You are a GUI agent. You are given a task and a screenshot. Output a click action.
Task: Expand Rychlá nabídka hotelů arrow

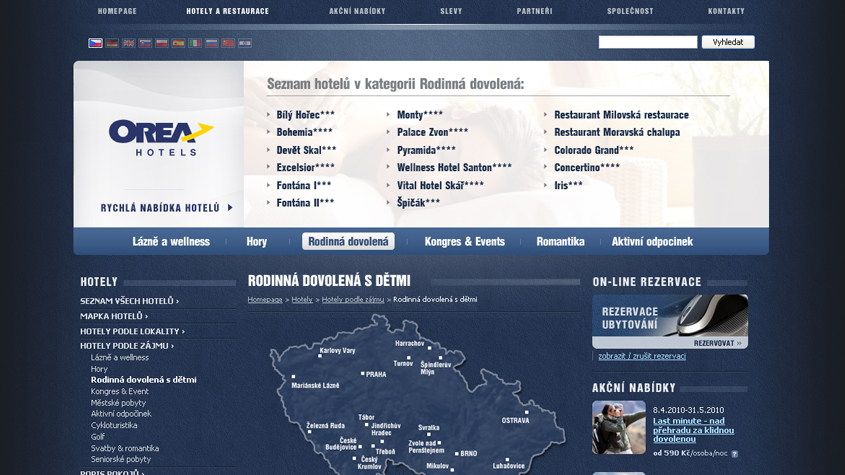(x=230, y=208)
